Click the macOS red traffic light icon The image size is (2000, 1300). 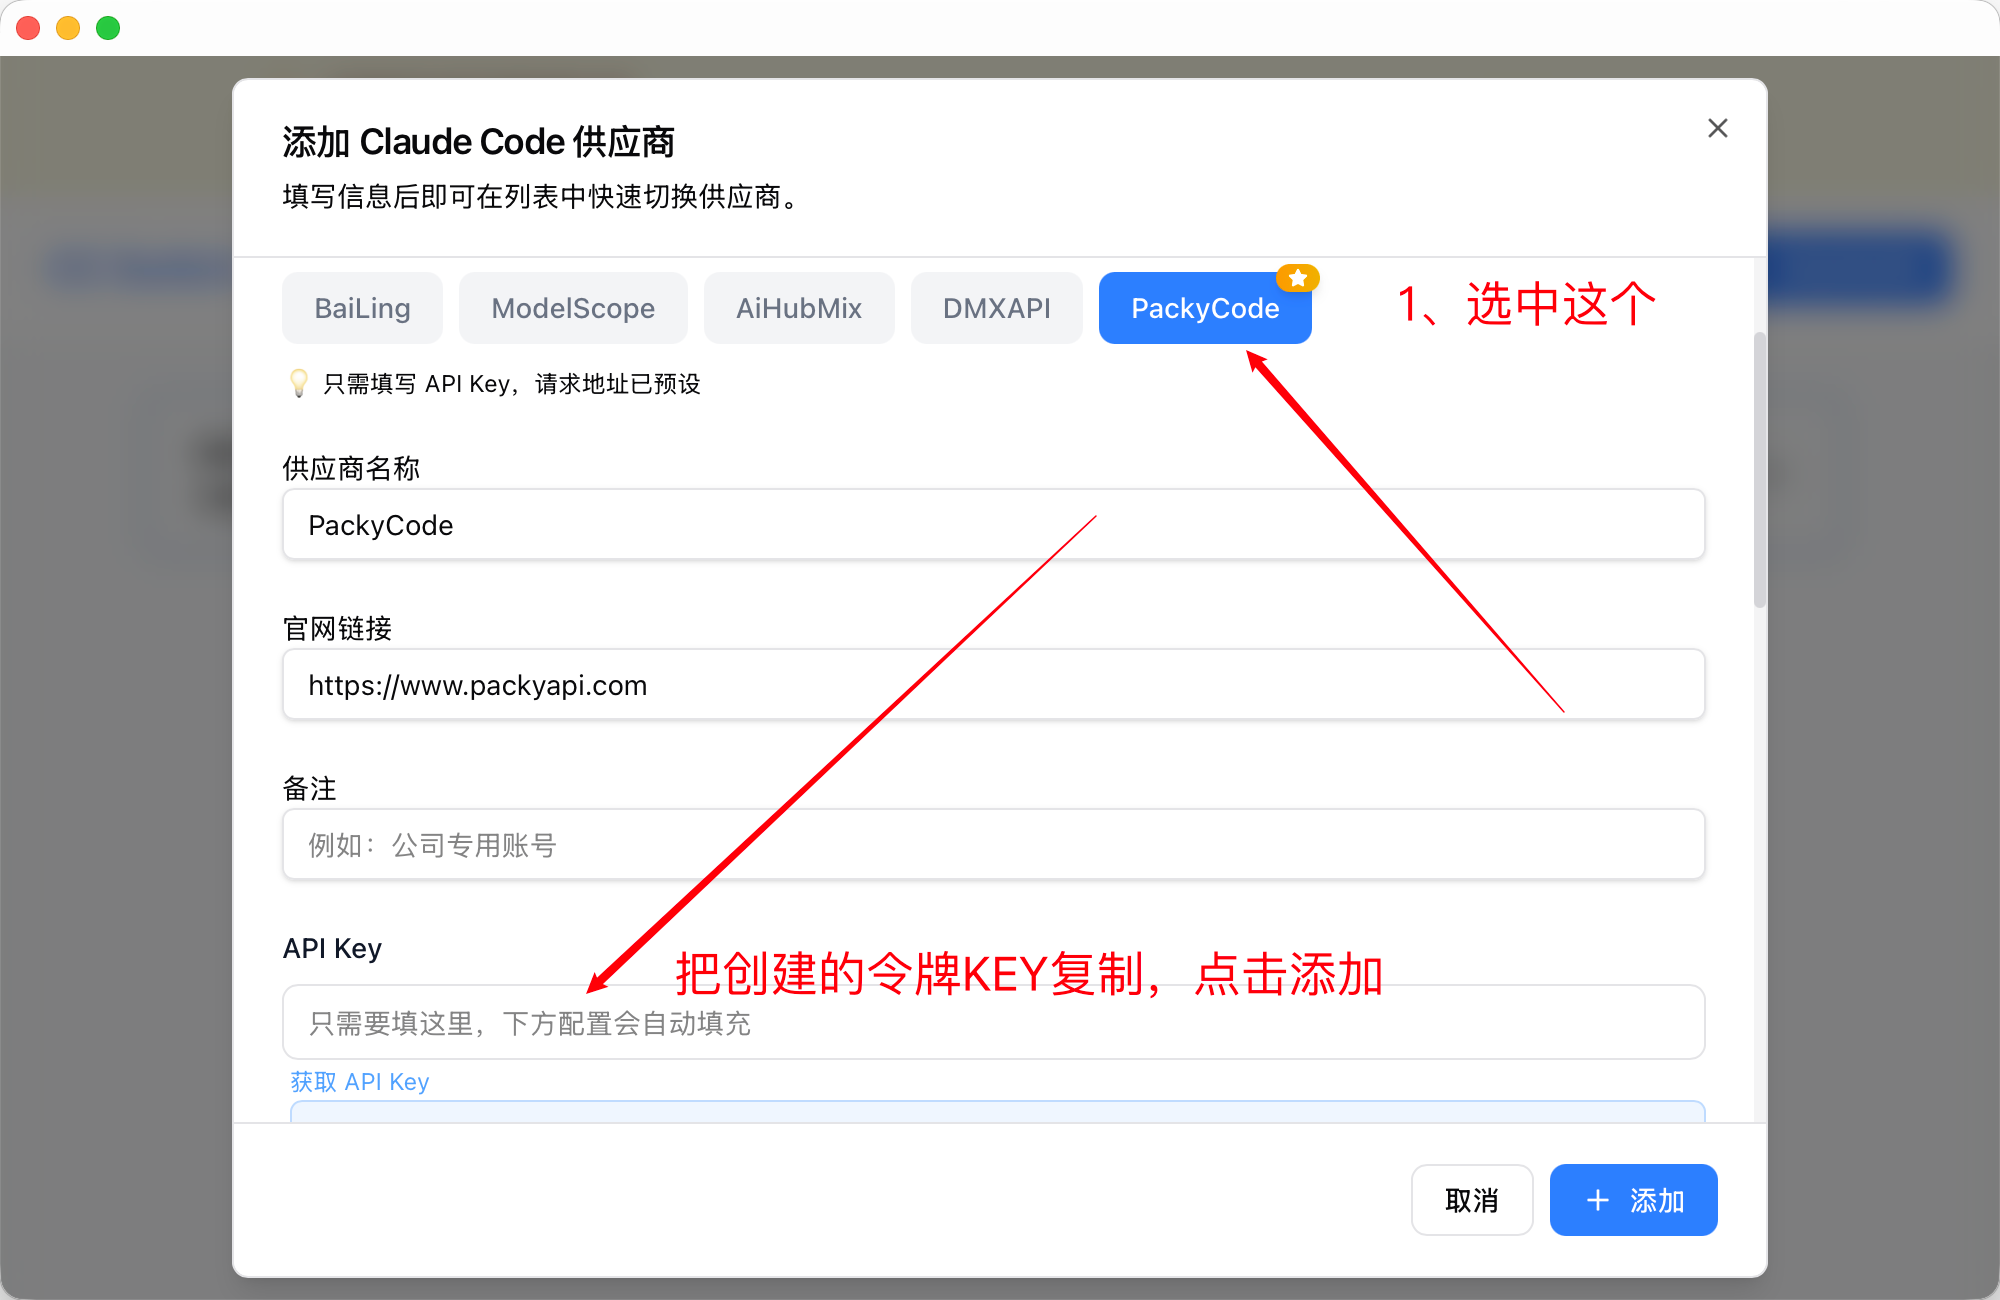tap(28, 27)
